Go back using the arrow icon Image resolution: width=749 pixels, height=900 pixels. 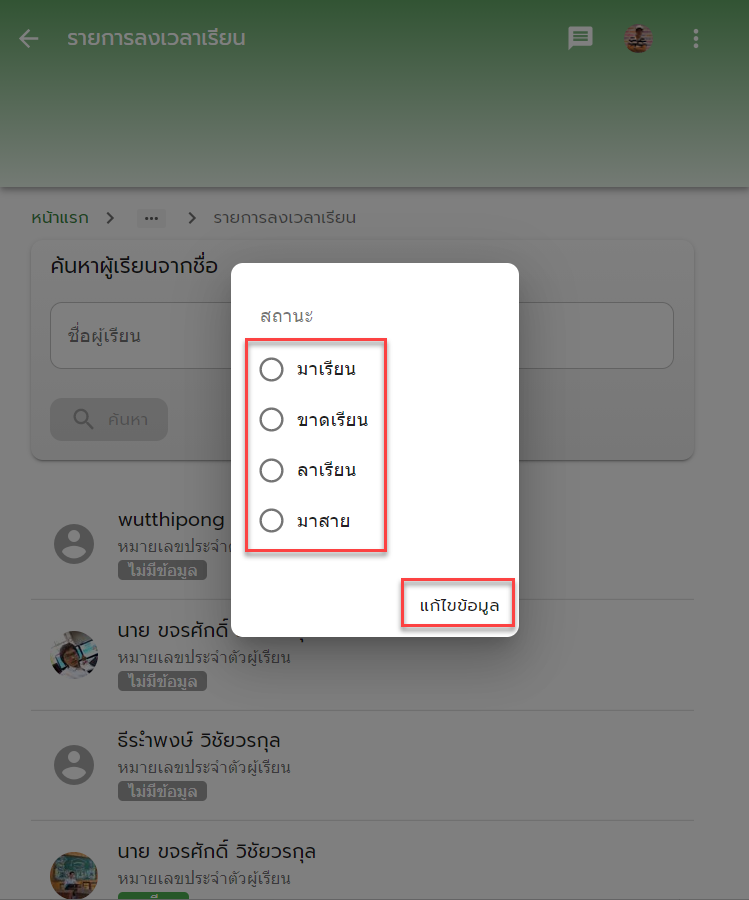pyautogui.click(x=28, y=38)
